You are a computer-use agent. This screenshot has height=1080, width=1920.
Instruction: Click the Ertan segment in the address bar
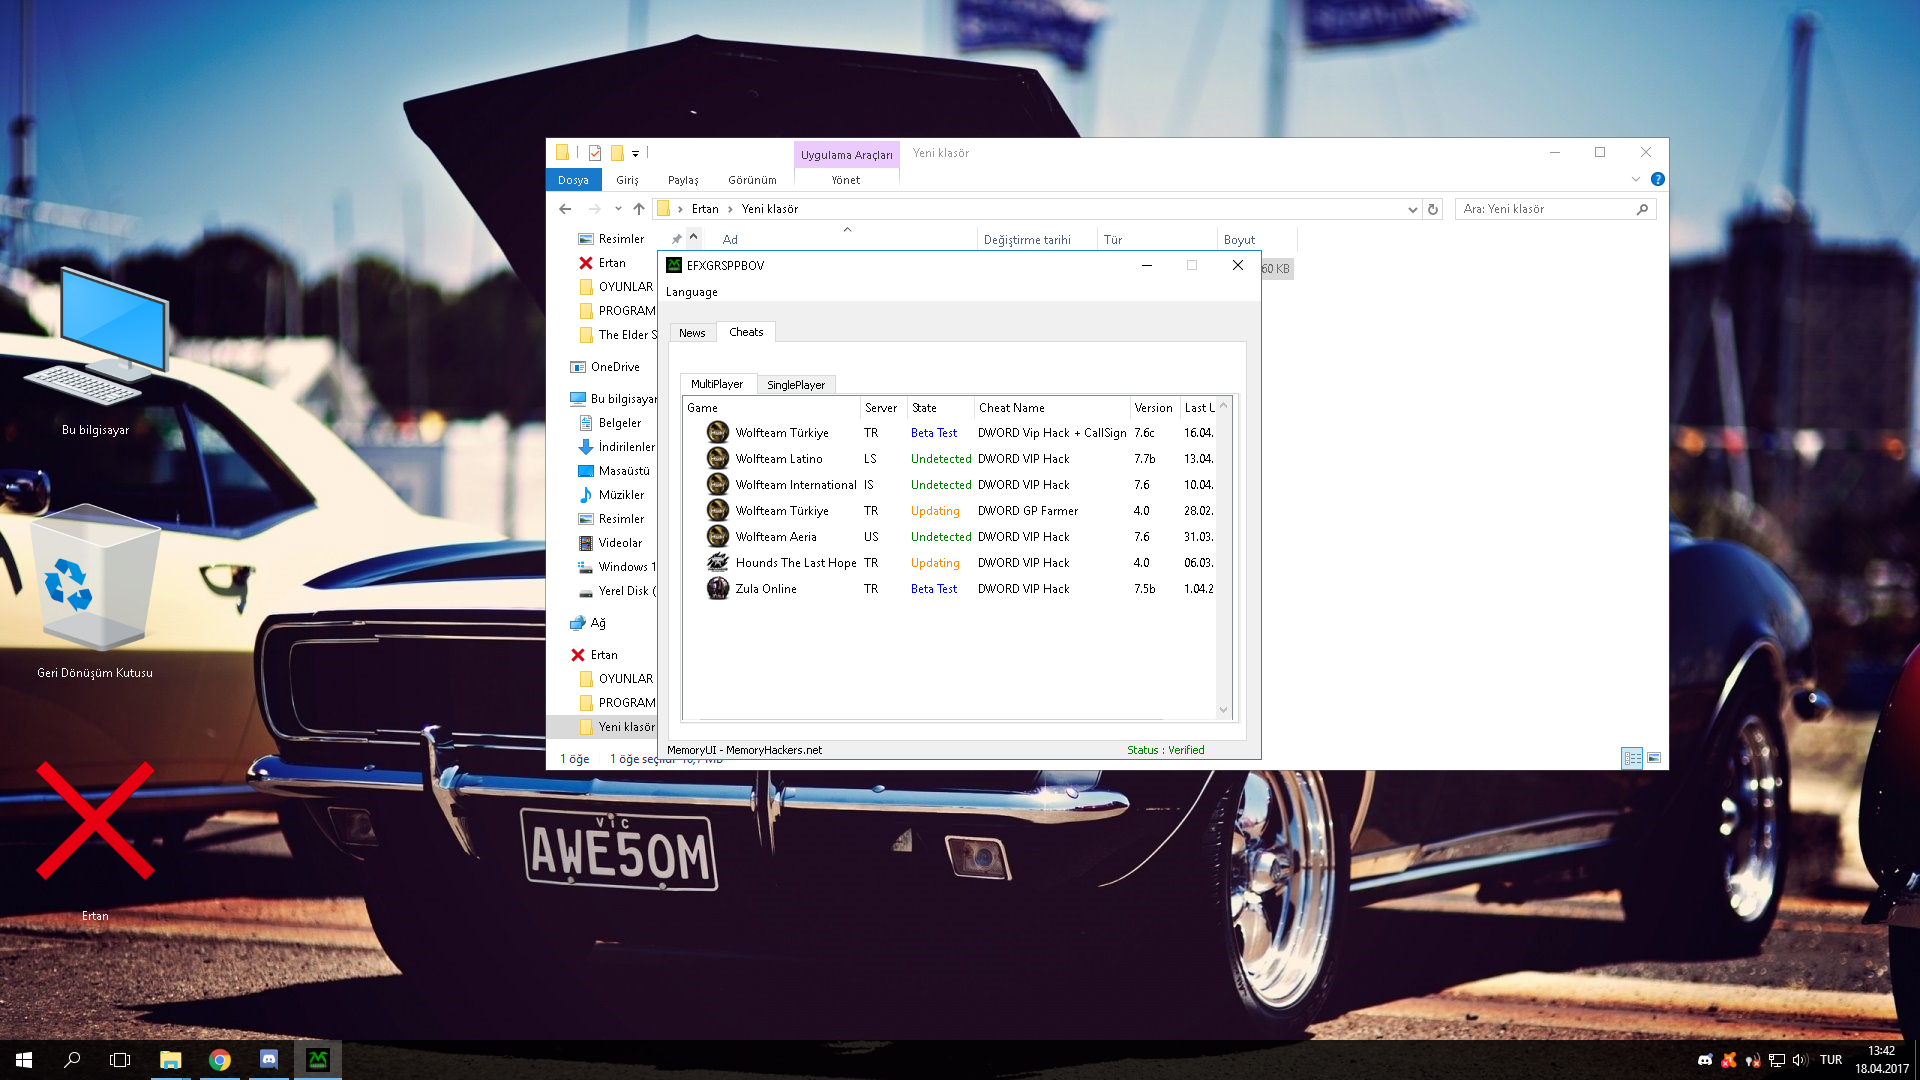tap(705, 209)
